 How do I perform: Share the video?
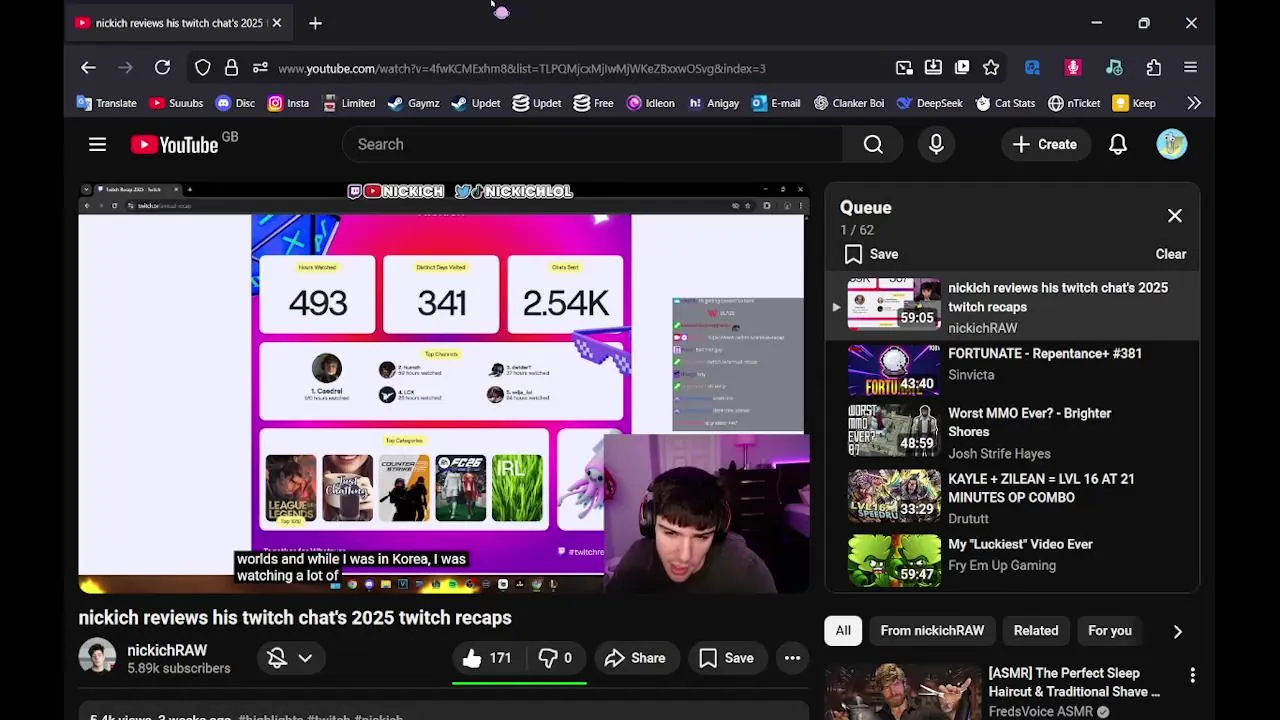[x=635, y=658]
